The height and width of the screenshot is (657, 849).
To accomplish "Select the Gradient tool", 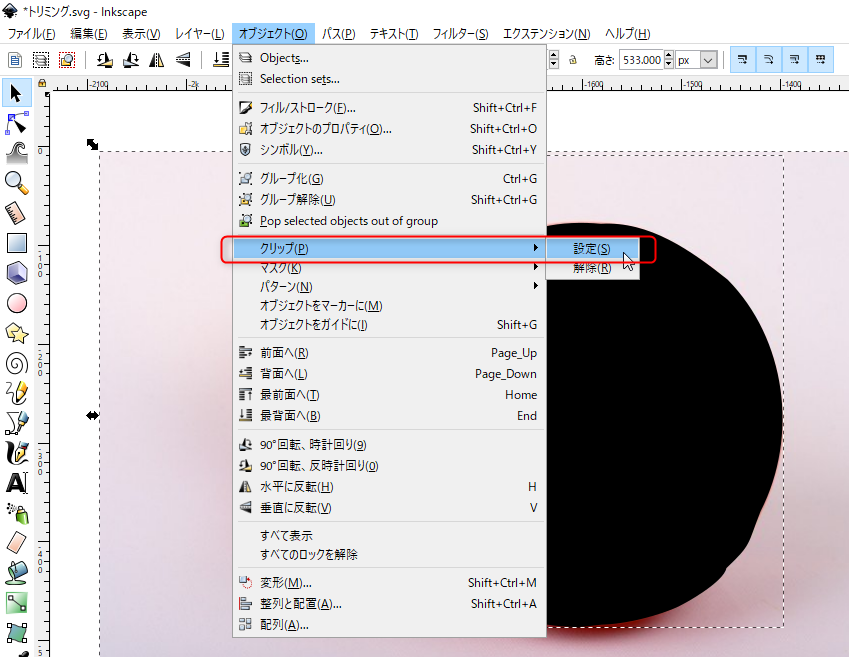I will tap(17, 602).
